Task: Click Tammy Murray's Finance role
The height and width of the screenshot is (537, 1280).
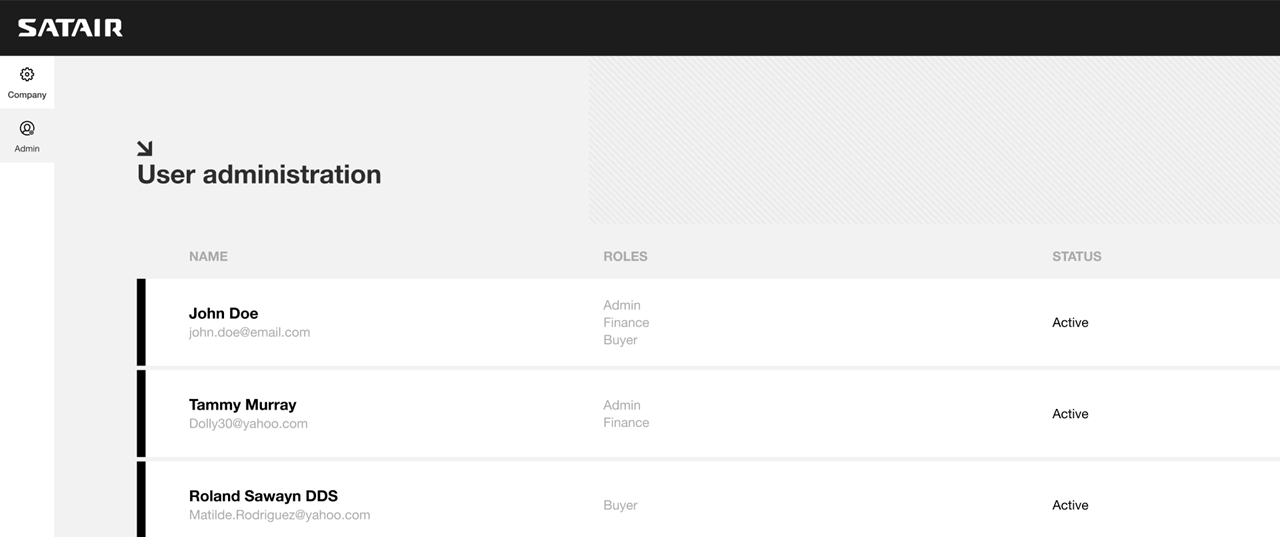Action: point(626,422)
